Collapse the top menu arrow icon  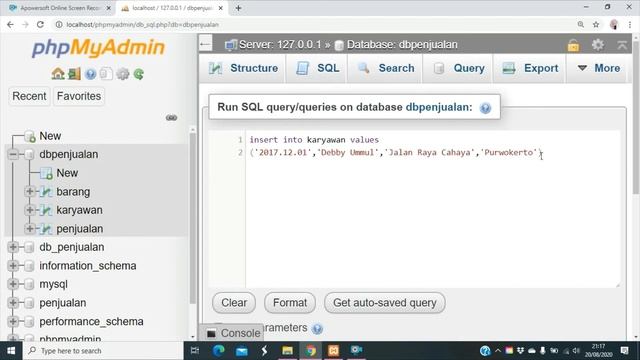click(622, 45)
